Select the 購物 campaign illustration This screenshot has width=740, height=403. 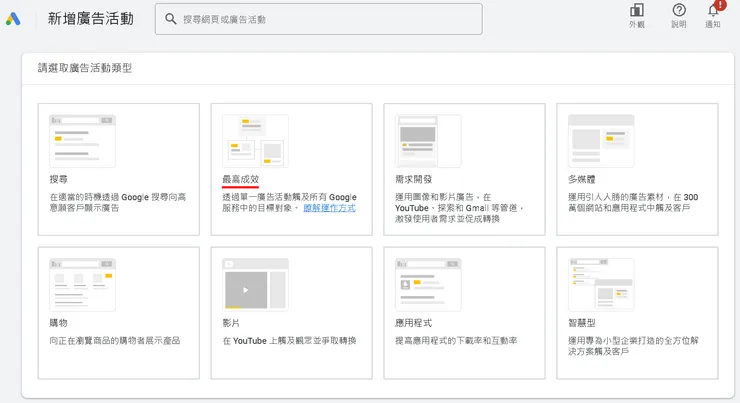point(83,285)
